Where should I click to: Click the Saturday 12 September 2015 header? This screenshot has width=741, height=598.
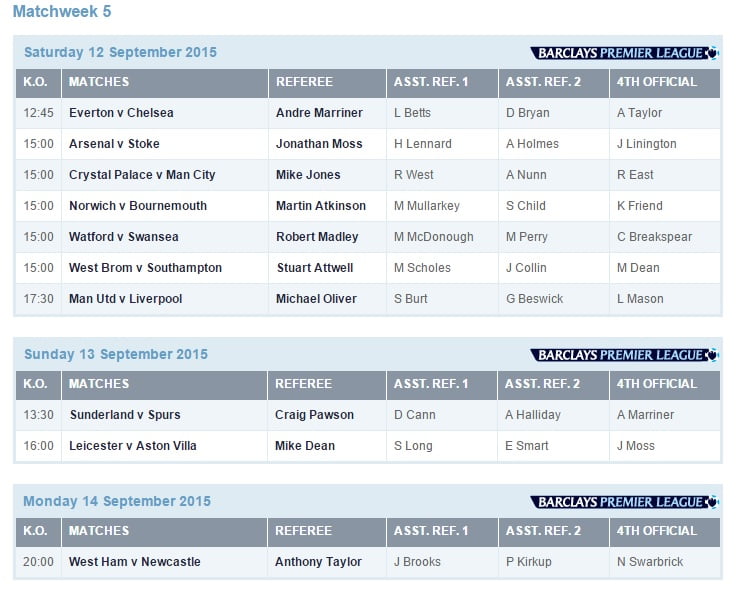coord(120,53)
